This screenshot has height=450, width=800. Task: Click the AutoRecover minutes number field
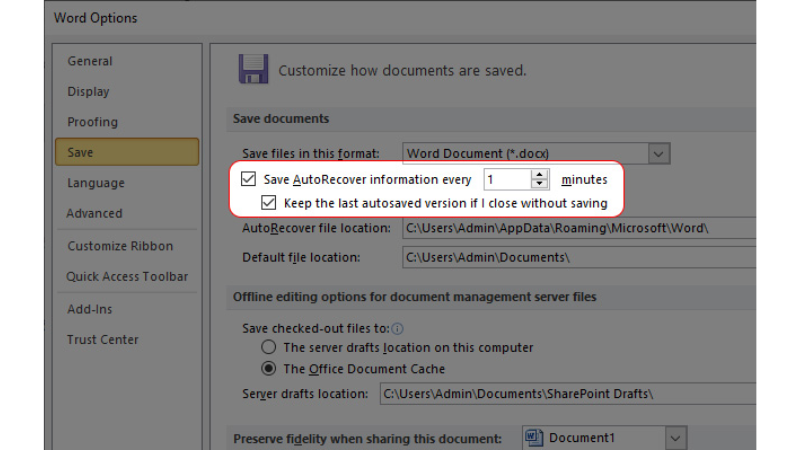tap(508, 180)
